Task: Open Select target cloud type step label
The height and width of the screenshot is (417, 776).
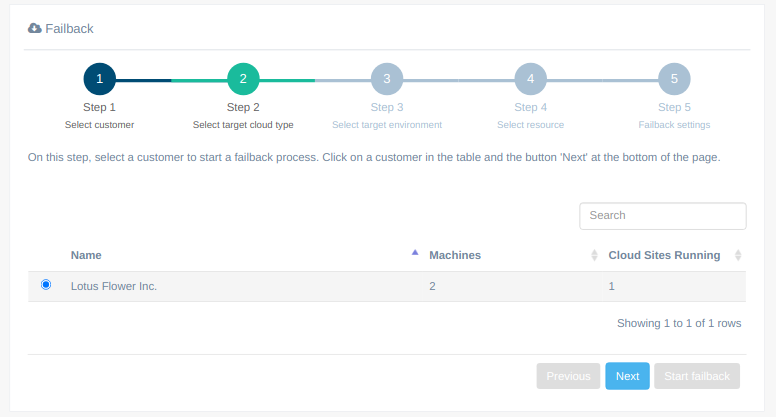Action: 243,125
